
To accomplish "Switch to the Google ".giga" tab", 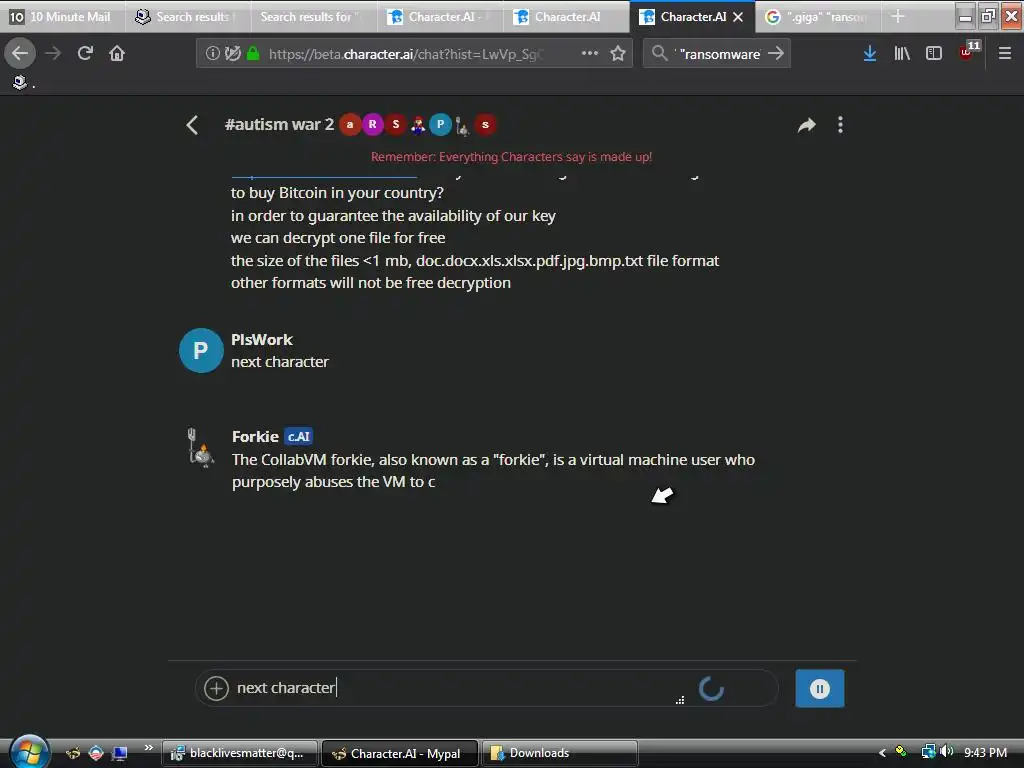I will pyautogui.click(x=818, y=17).
